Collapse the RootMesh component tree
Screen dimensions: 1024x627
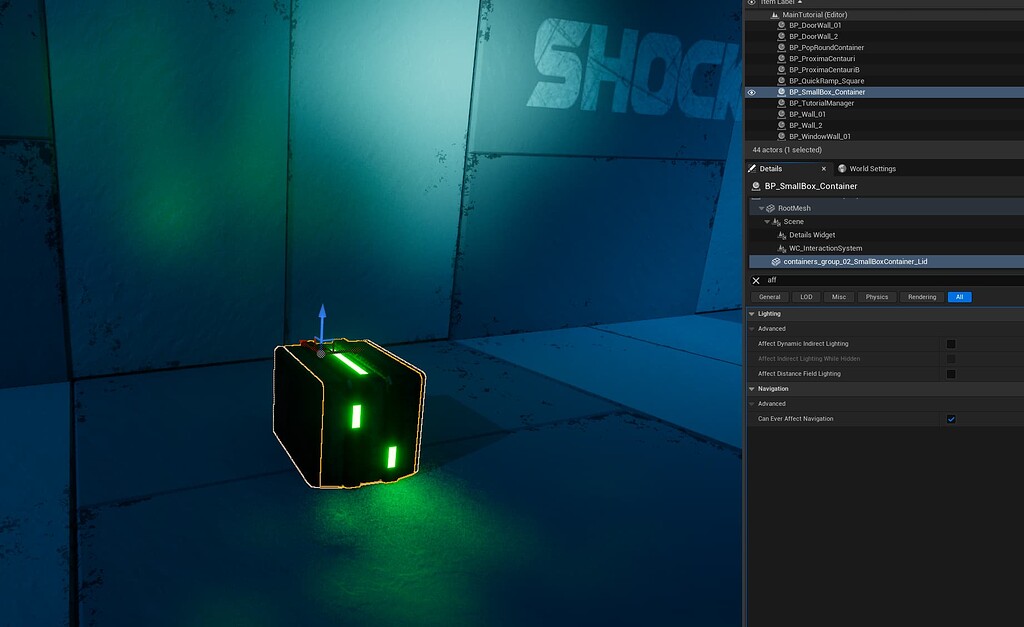tap(761, 208)
